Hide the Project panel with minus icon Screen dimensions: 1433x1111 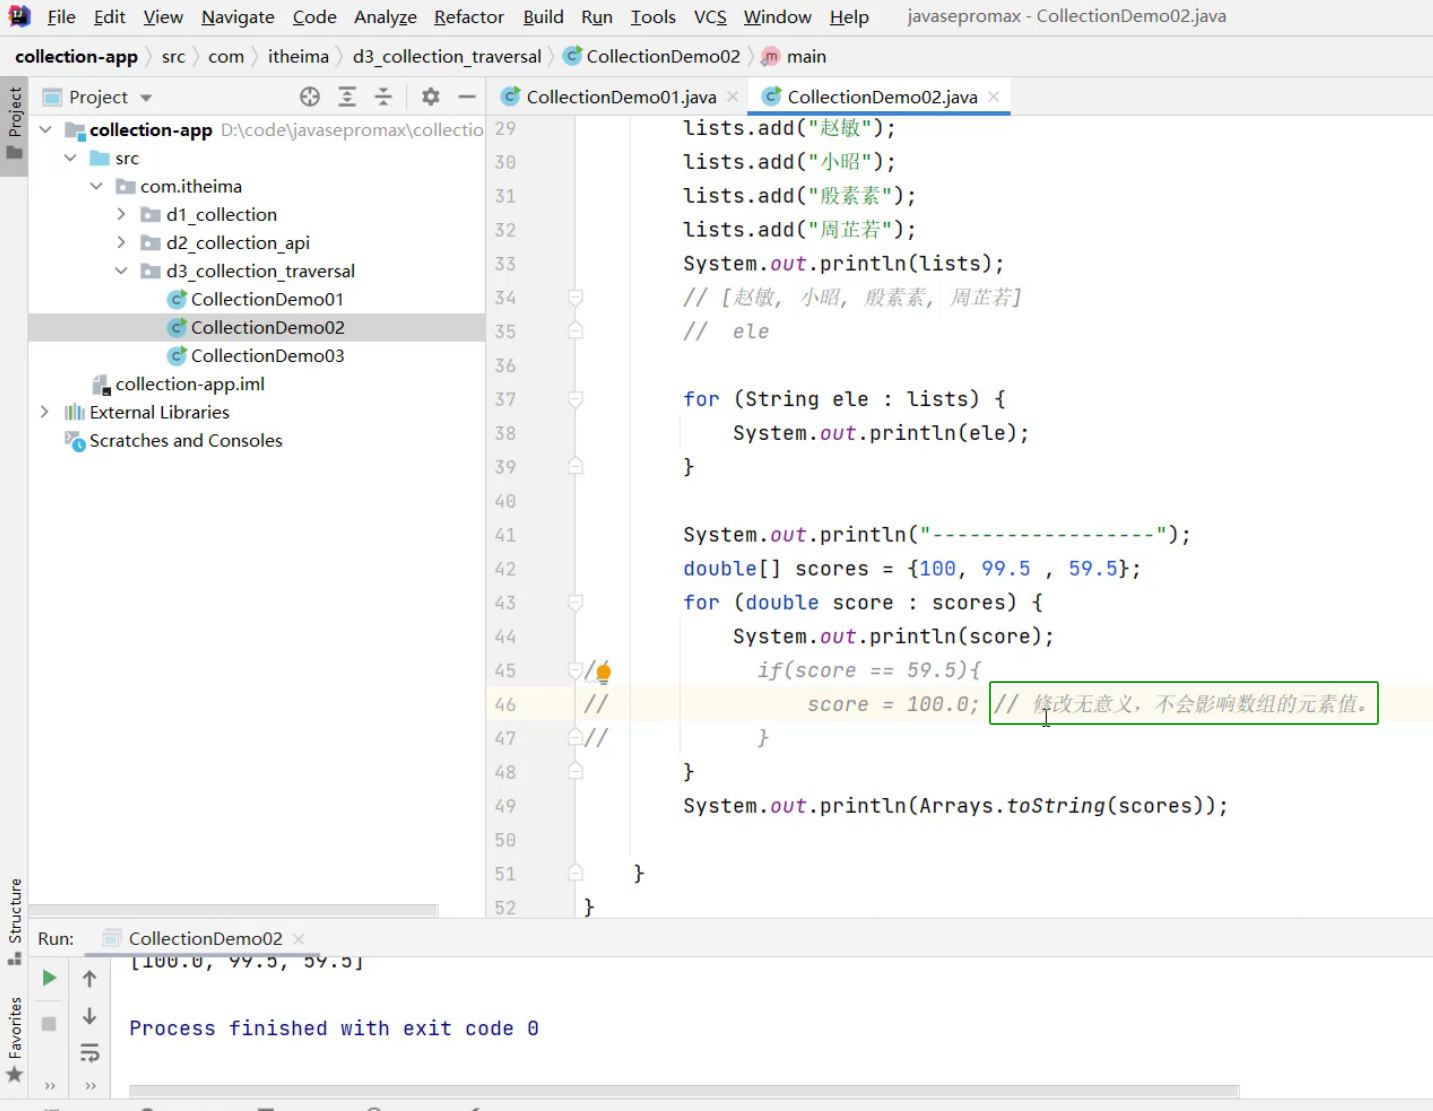[466, 96]
